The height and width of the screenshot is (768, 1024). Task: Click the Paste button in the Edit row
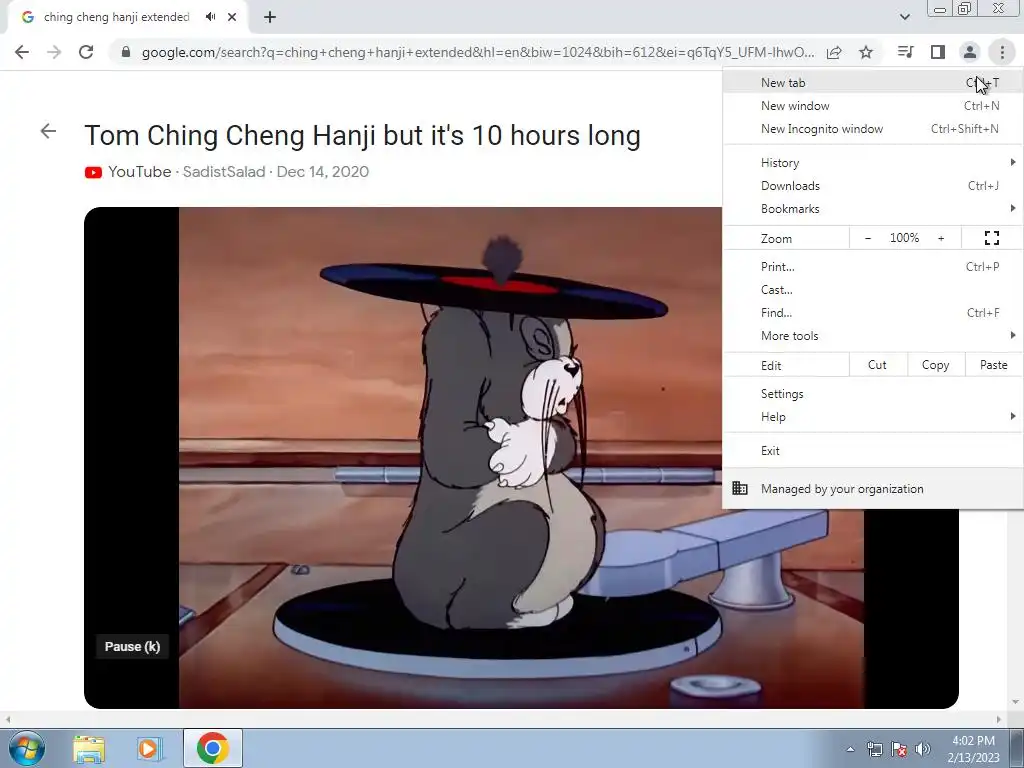click(993, 365)
